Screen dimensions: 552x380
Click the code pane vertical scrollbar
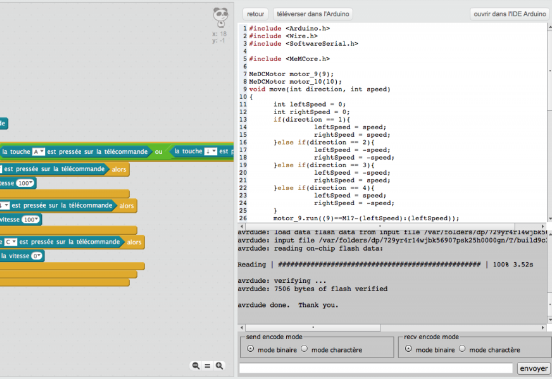pos(549,123)
